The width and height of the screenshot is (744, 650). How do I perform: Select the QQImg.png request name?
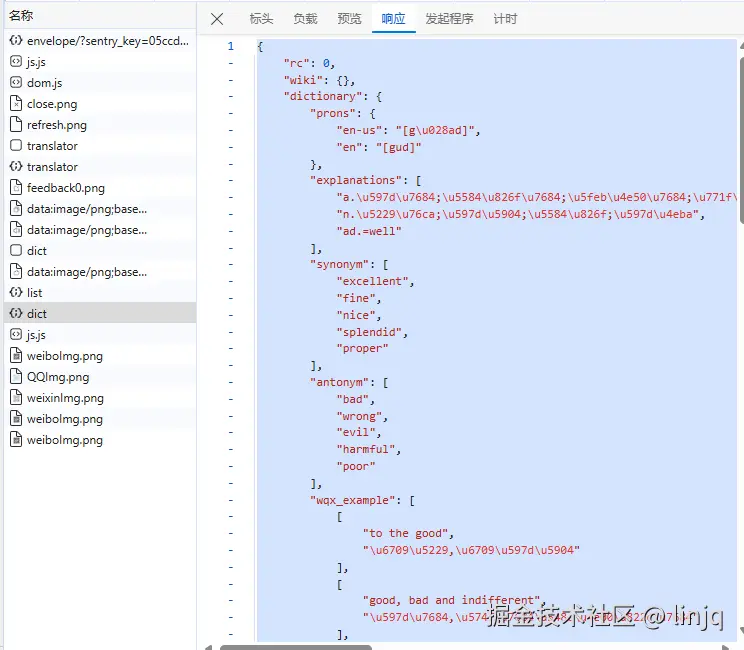pyautogui.click(x=58, y=377)
